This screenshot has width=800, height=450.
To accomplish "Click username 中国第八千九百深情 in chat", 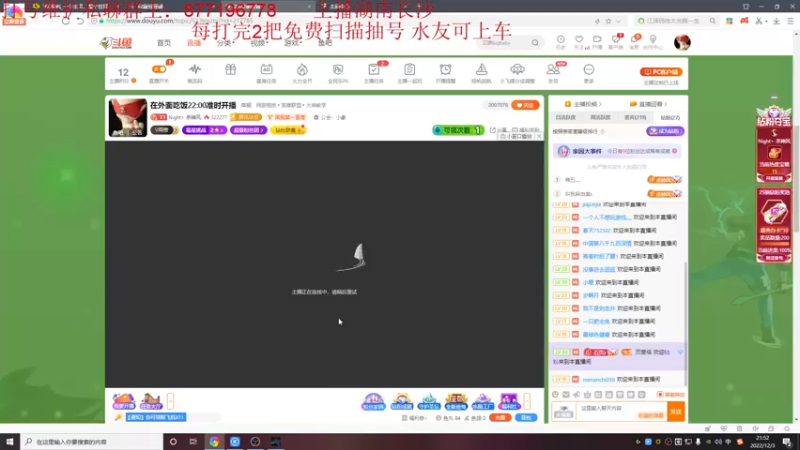I will (x=607, y=243).
